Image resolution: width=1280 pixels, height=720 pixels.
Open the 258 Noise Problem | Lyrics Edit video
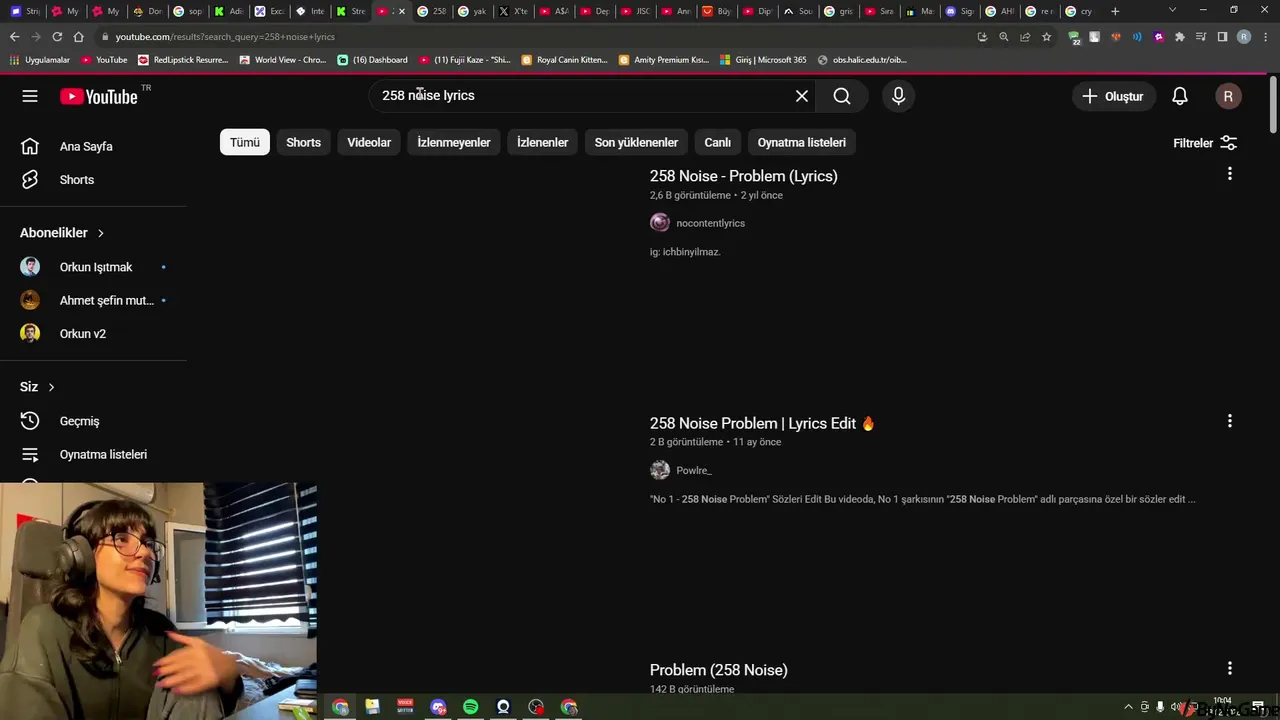(762, 423)
